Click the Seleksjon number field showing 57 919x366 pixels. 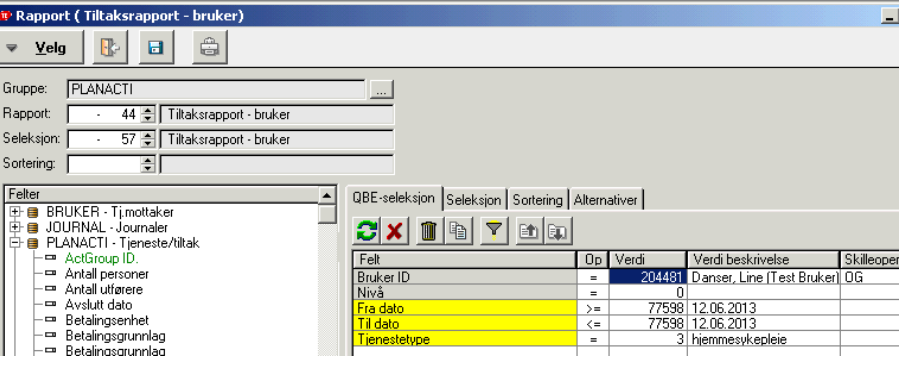[104, 140]
